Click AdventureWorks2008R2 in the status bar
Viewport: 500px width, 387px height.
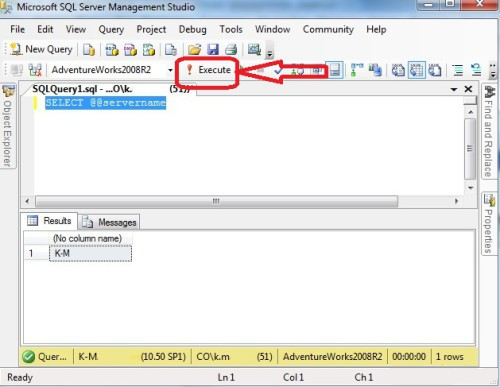pos(333,357)
